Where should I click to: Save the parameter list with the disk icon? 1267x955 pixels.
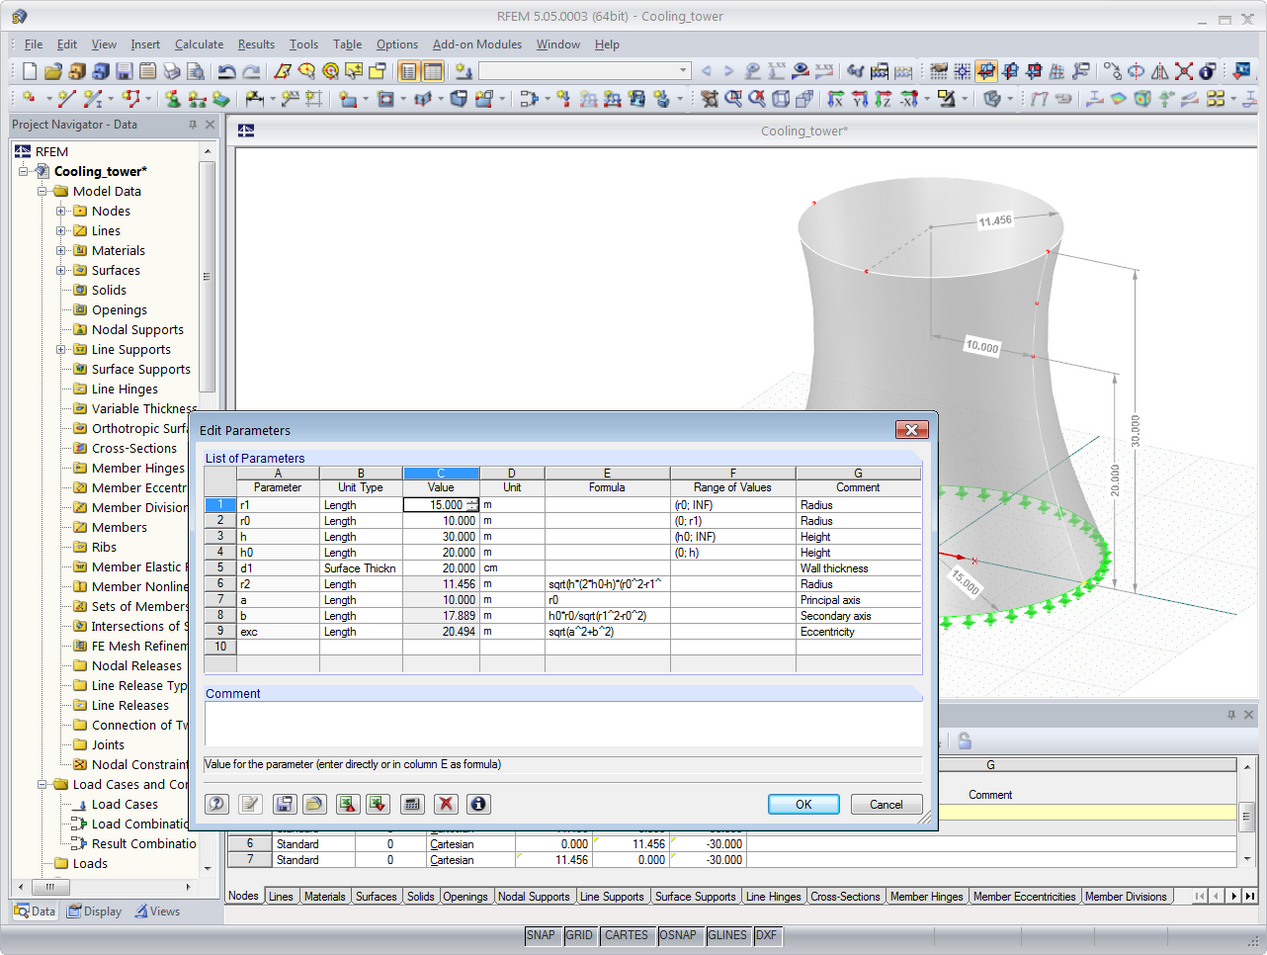pyautogui.click(x=285, y=804)
